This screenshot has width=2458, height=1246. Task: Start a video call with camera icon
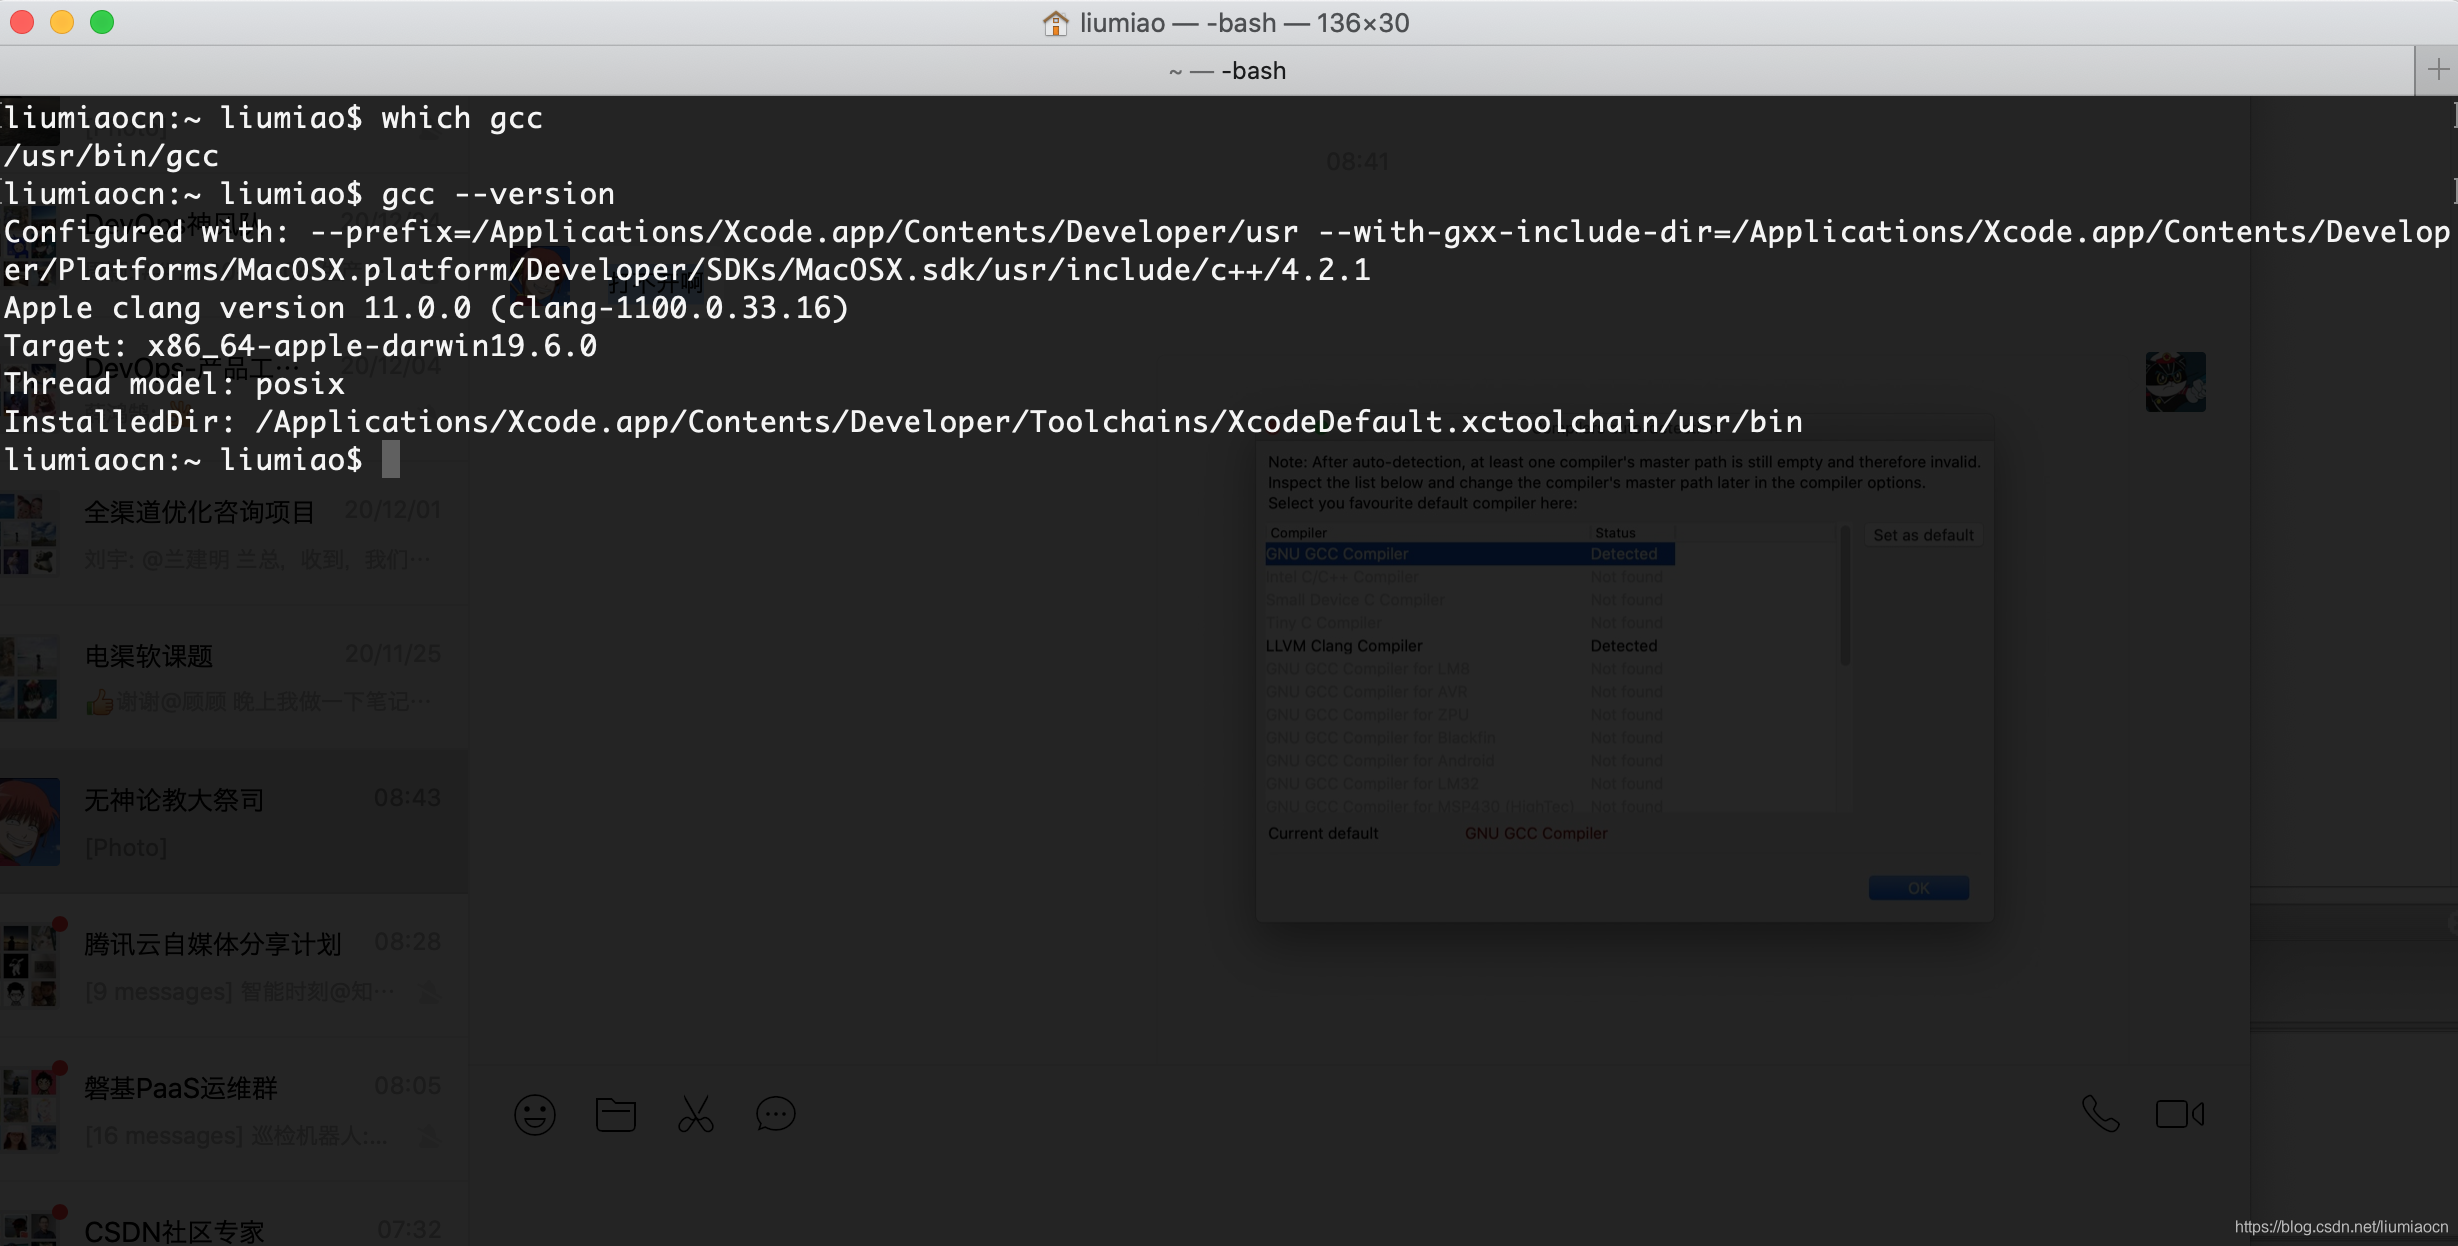[2180, 1114]
